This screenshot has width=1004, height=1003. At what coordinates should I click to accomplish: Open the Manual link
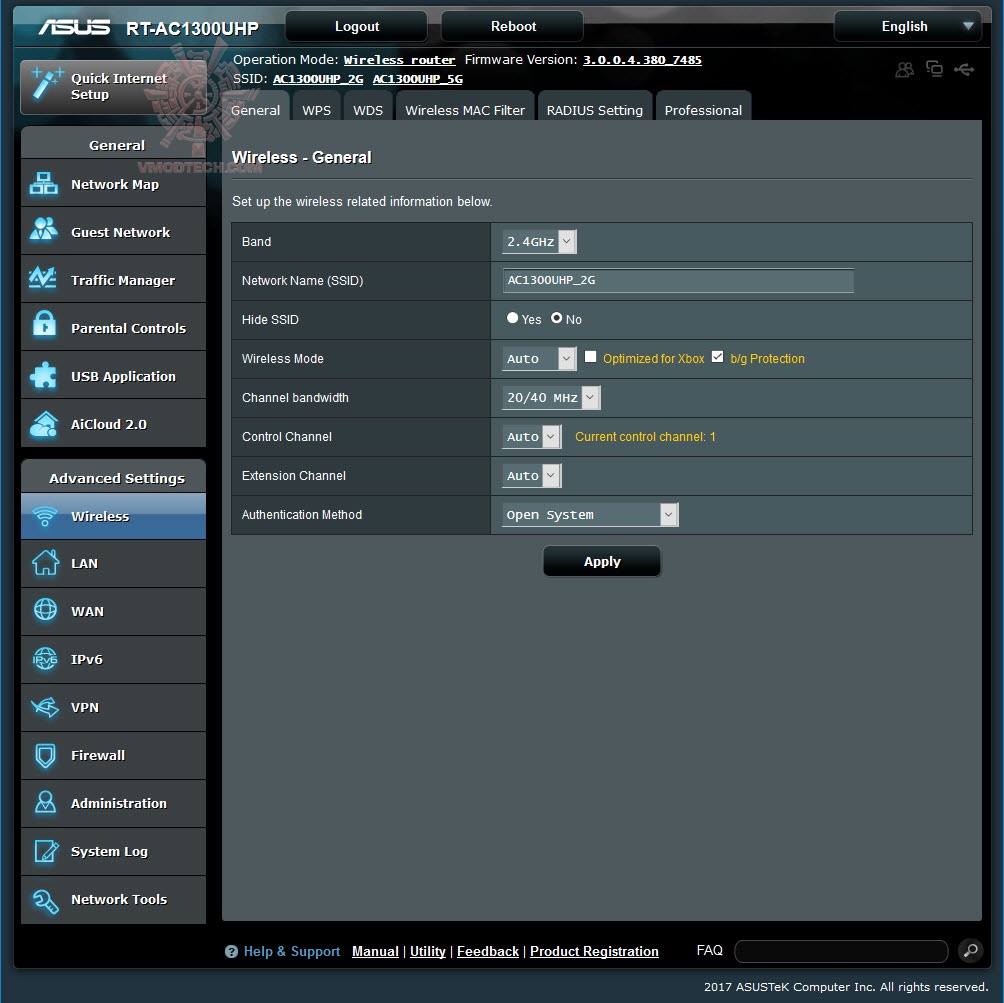pos(375,951)
